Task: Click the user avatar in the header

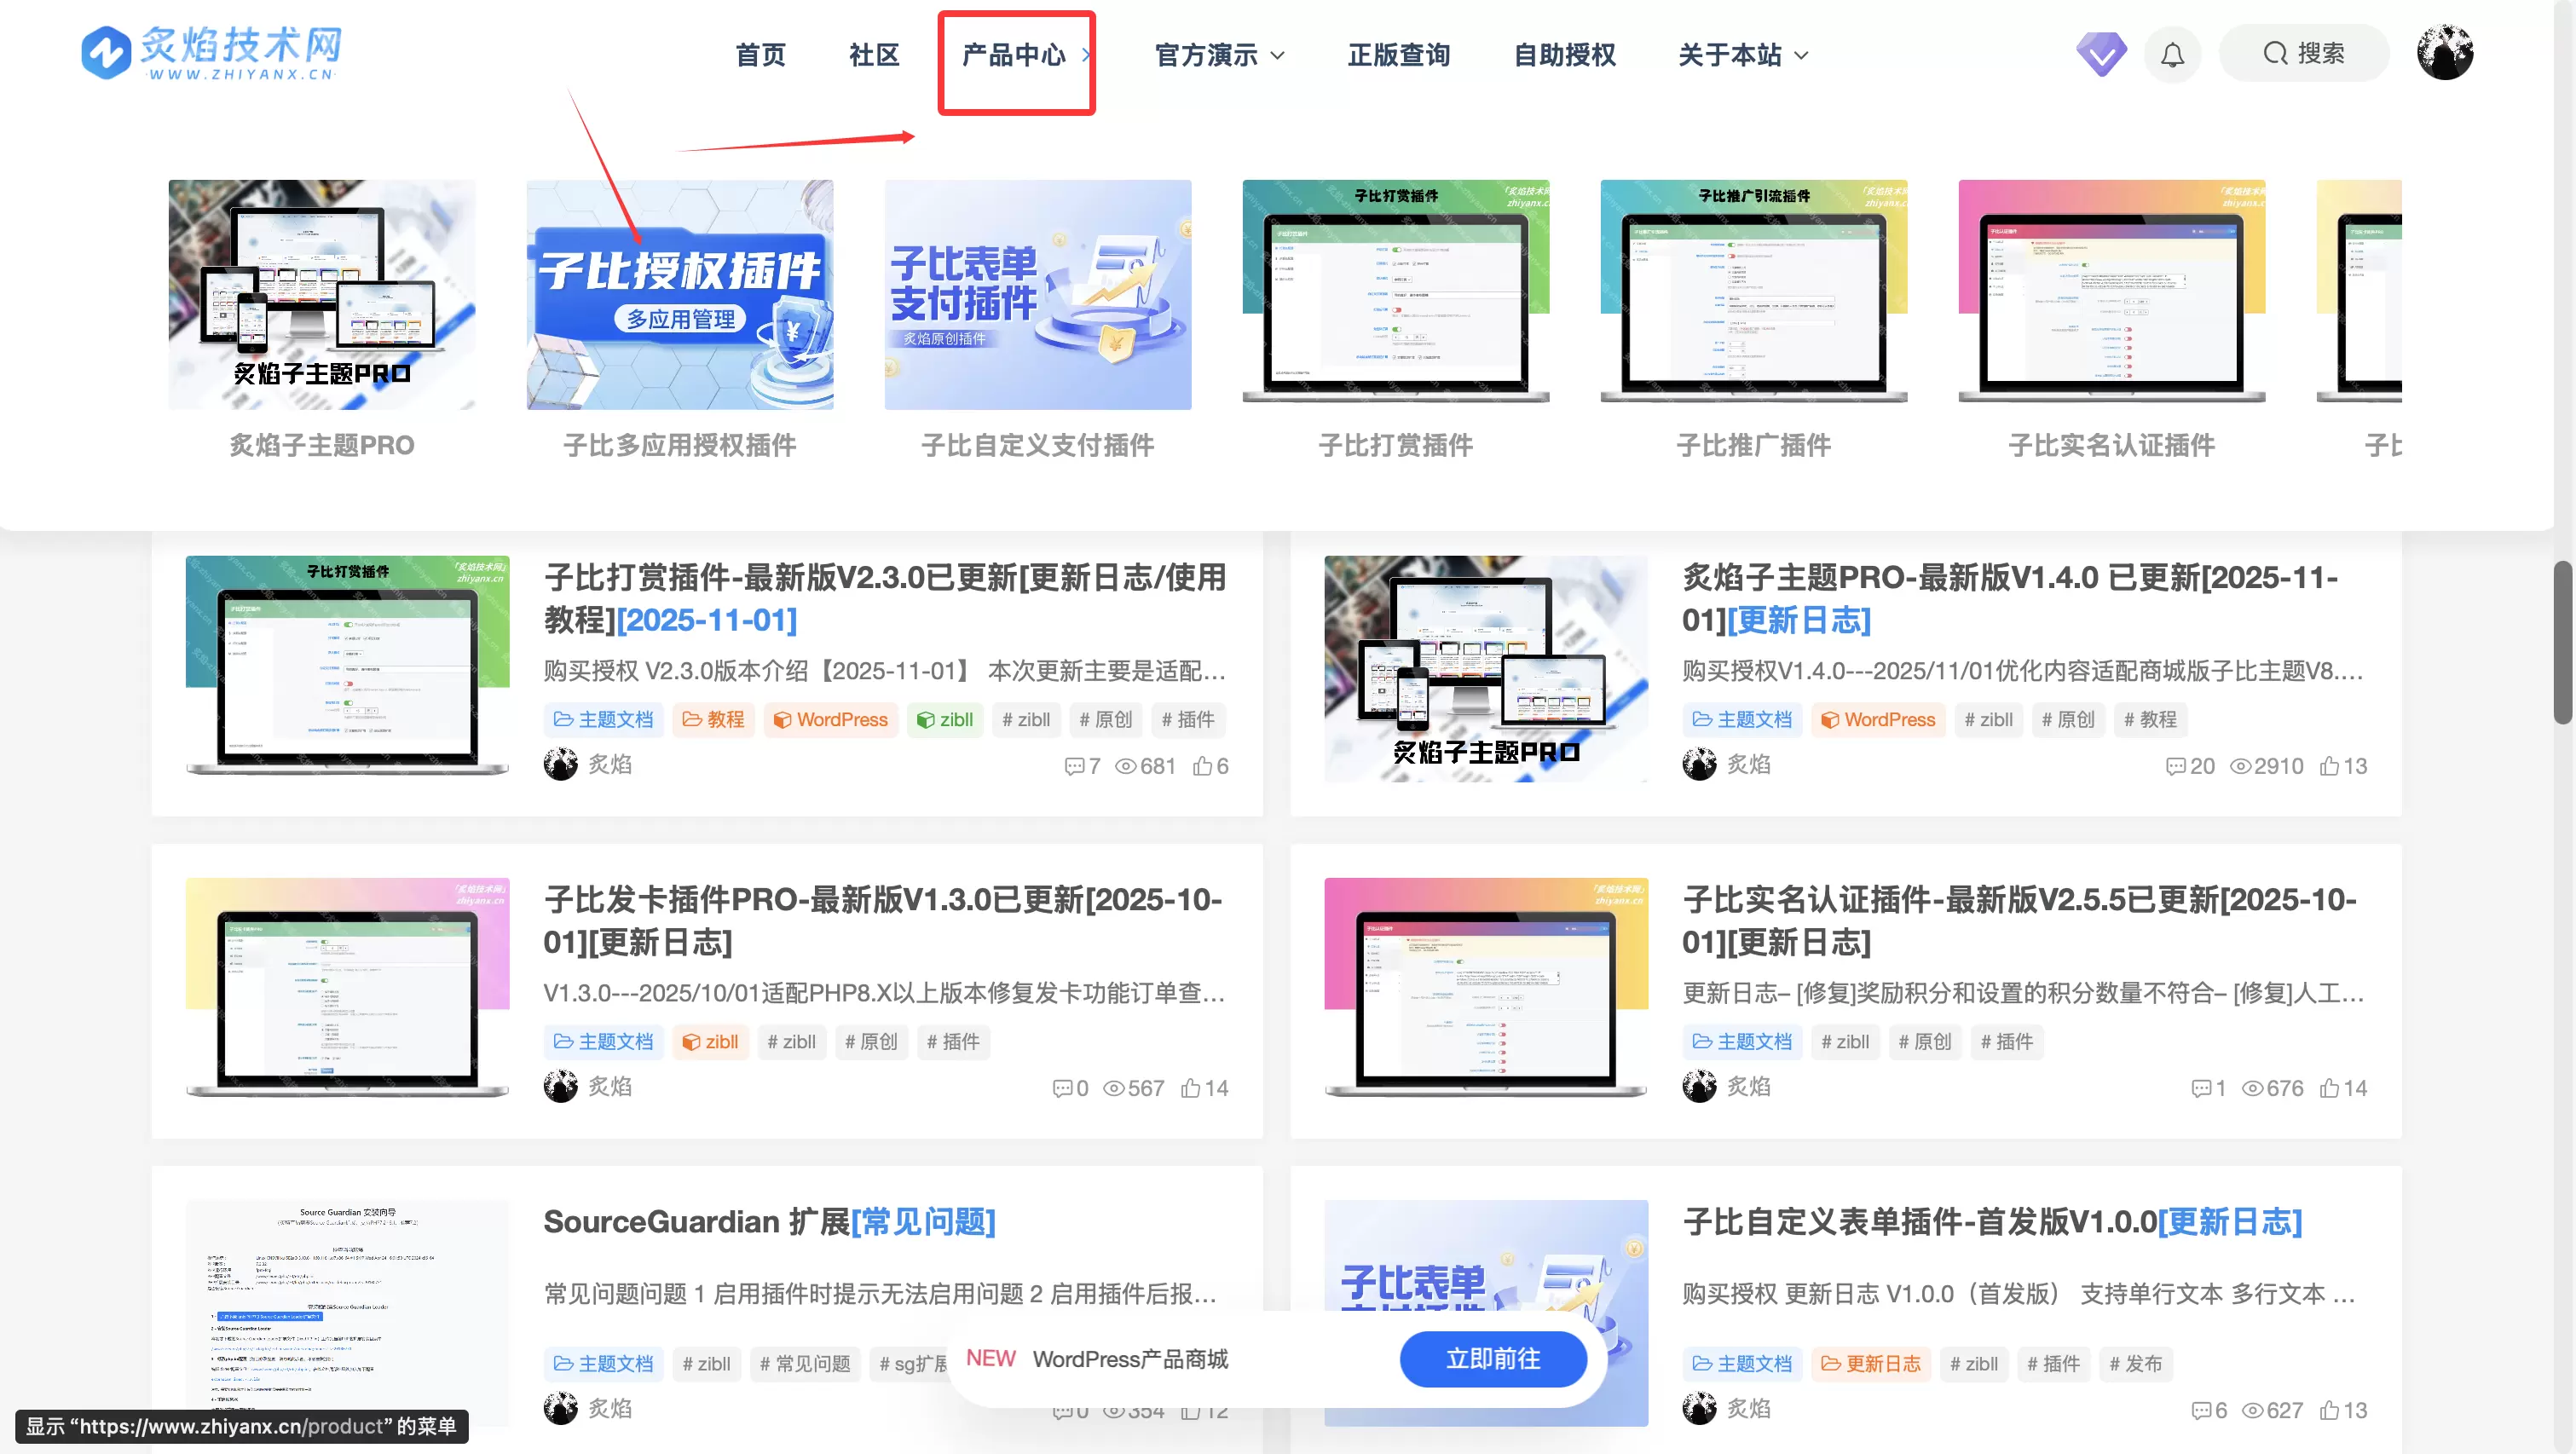Action: click(x=2445, y=53)
